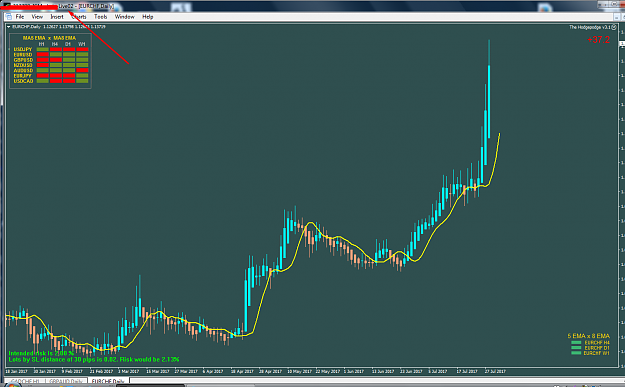Viewport: 625px width, 387px height.
Task: Click the red GBPUSD H4 signal cell
Action: click(x=56, y=60)
